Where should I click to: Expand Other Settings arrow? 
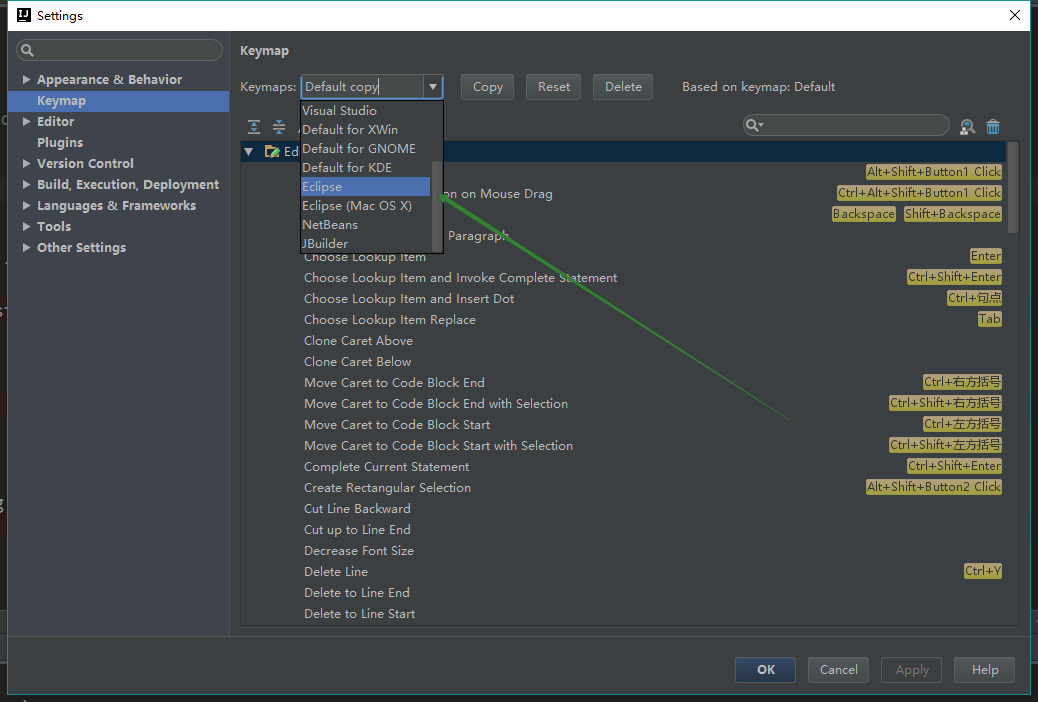pos(26,248)
